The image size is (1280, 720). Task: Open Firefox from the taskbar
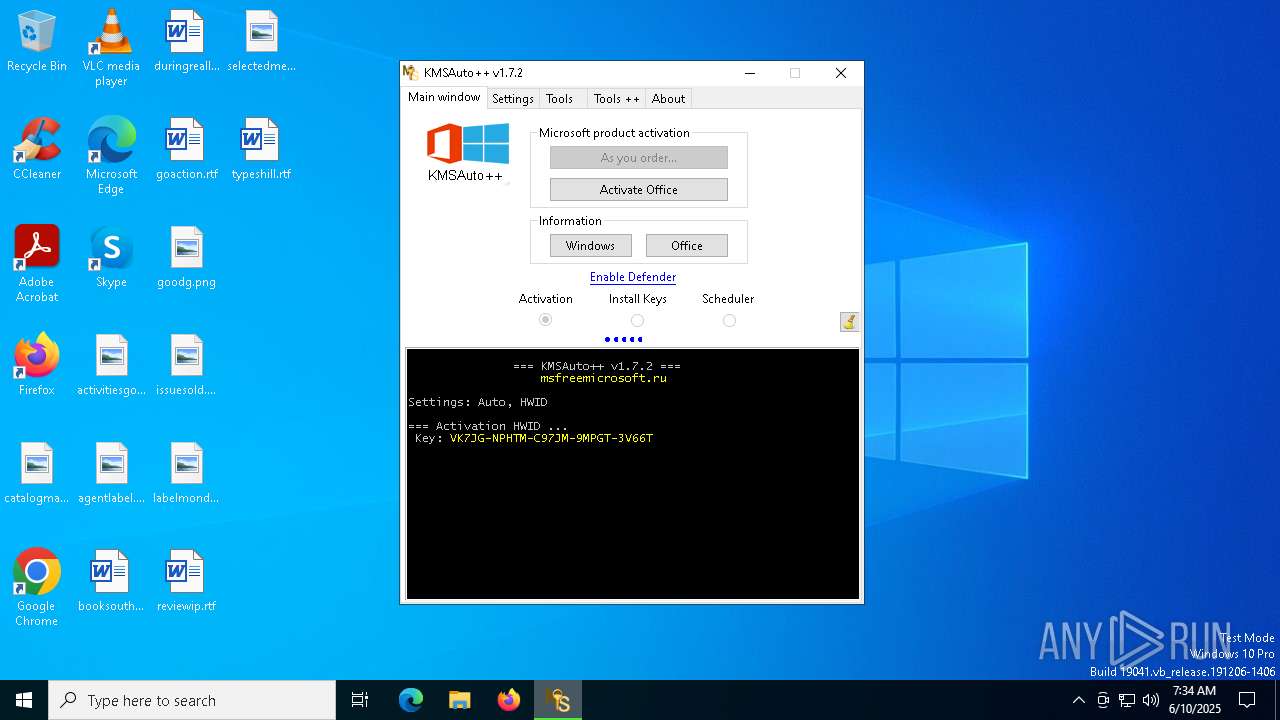(509, 700)
